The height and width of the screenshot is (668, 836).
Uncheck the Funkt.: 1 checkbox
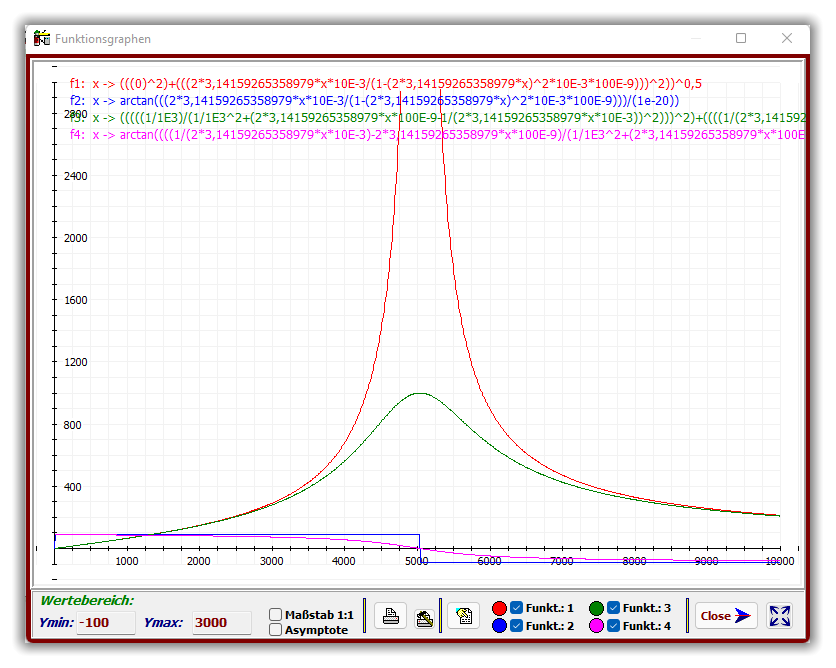coord(517,608)
